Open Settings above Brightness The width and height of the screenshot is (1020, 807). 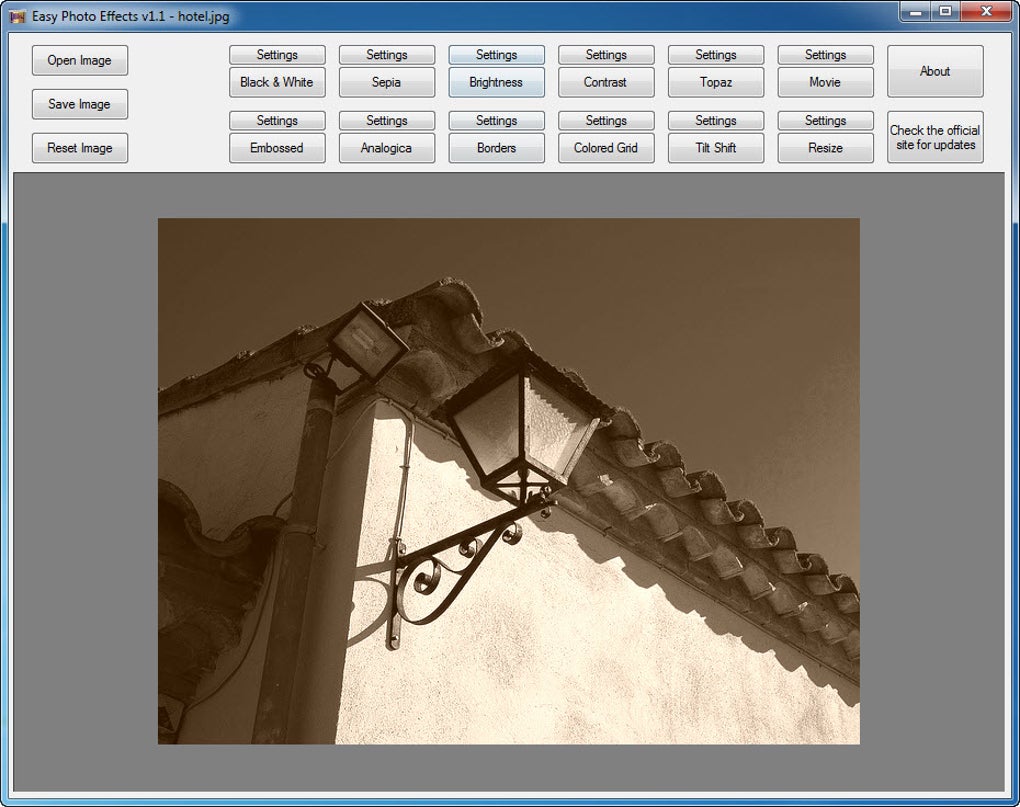pyautogui.click(x=496, y=55)
